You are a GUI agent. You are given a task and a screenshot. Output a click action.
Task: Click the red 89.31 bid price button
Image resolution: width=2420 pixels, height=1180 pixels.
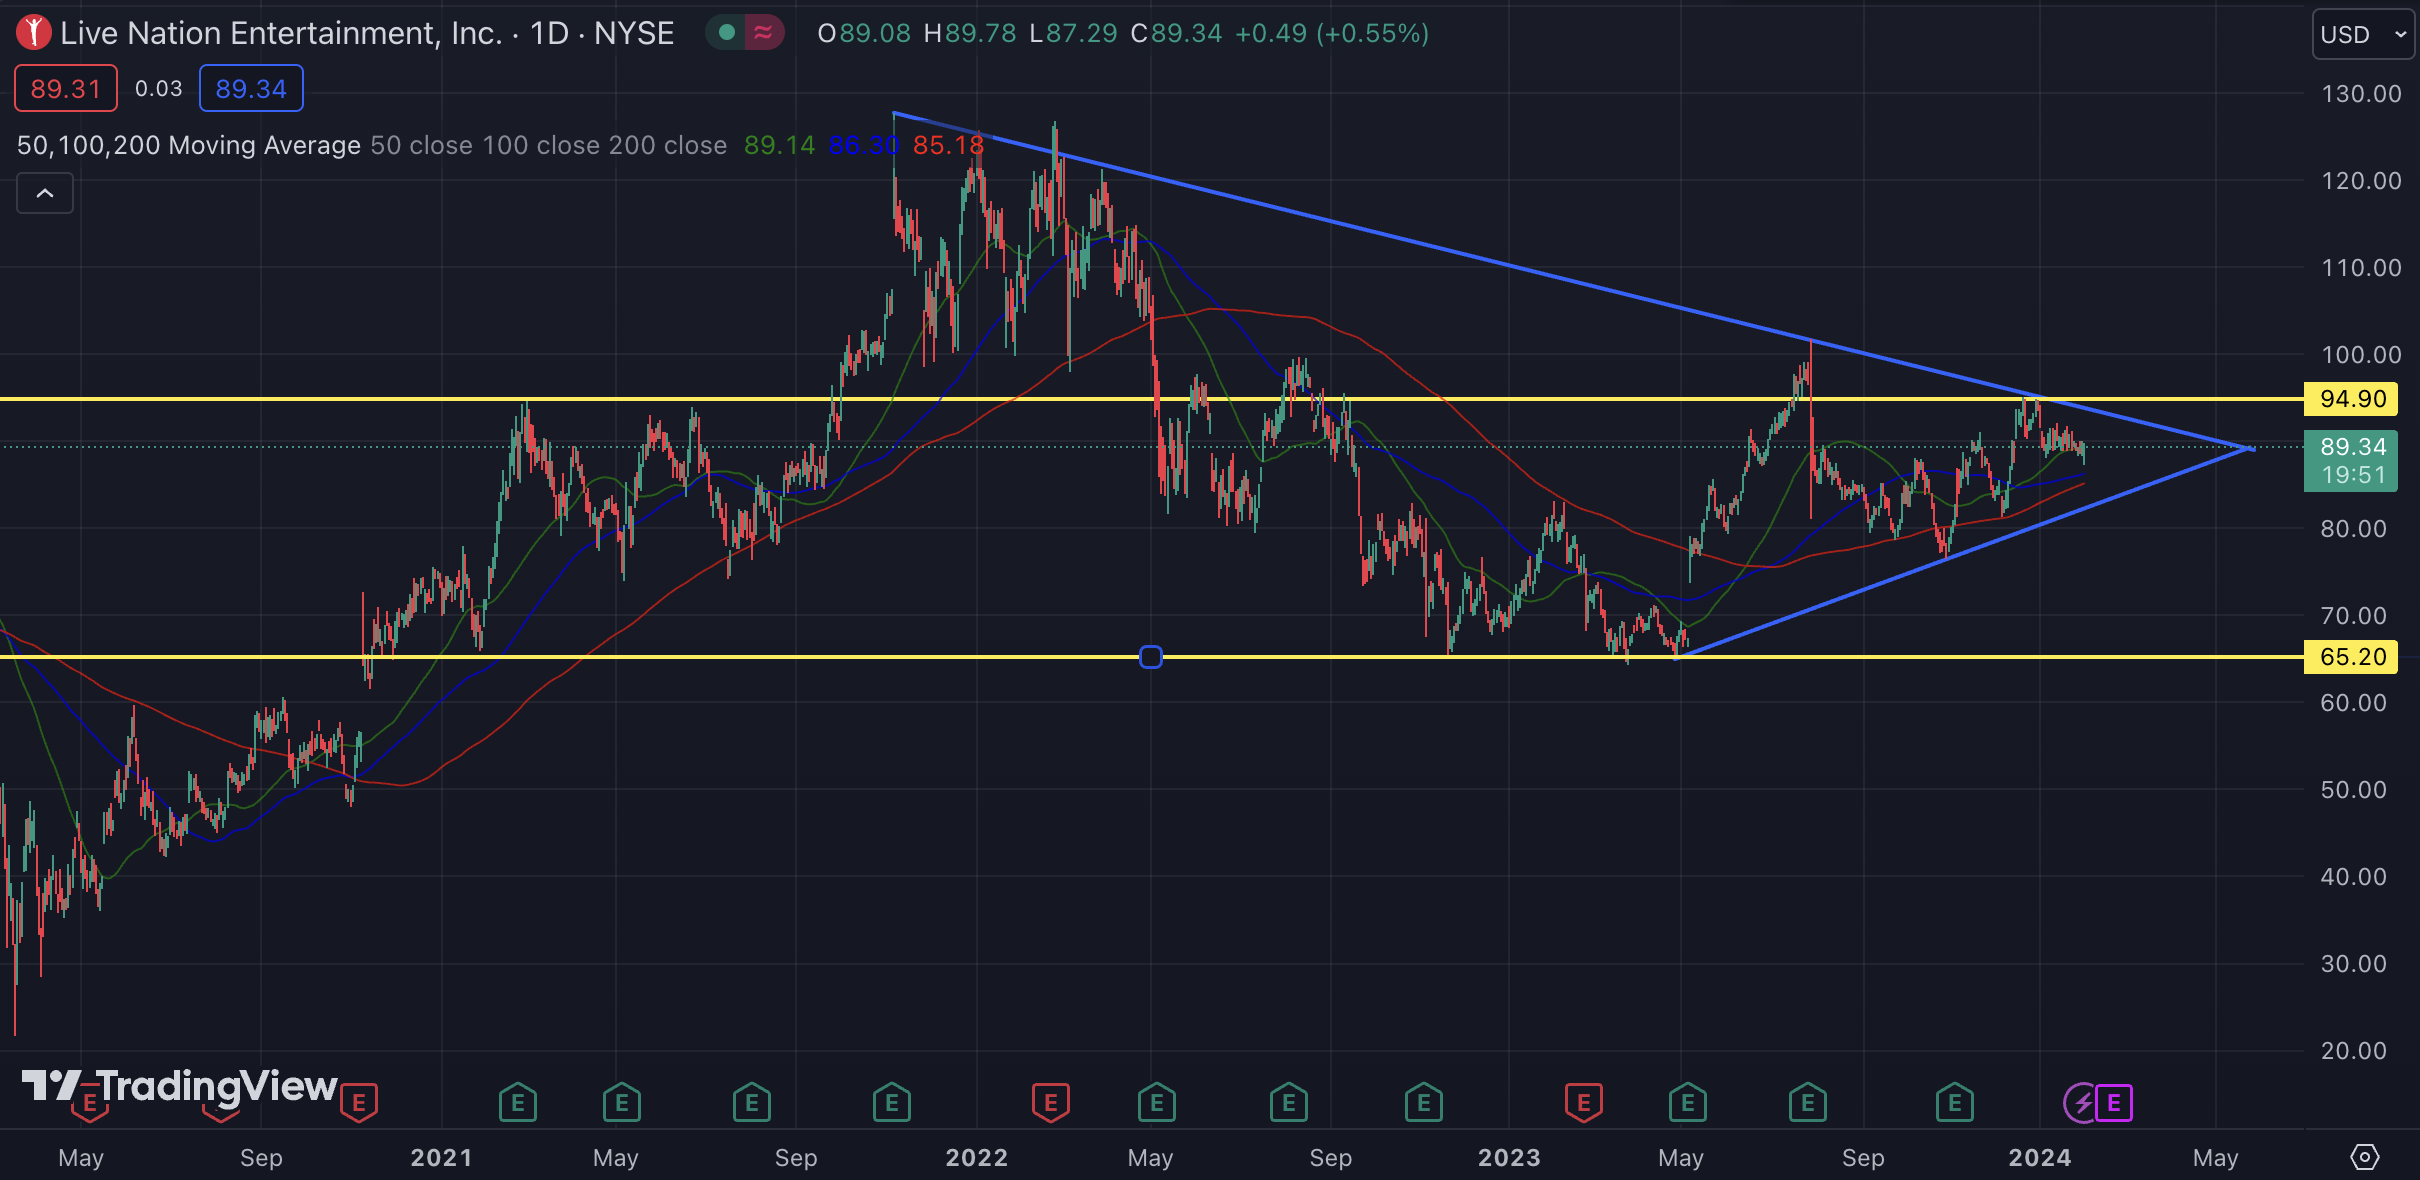pyautogui.click(x=65, y=88)
